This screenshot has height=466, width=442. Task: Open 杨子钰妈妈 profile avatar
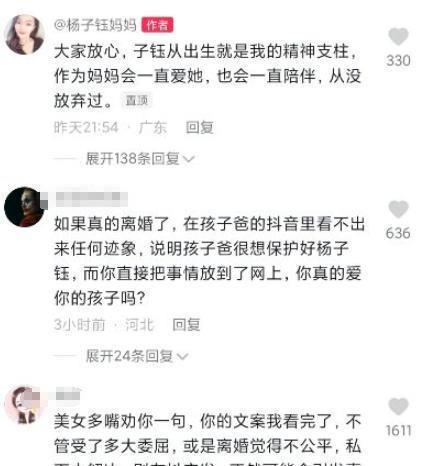(24, 34)
